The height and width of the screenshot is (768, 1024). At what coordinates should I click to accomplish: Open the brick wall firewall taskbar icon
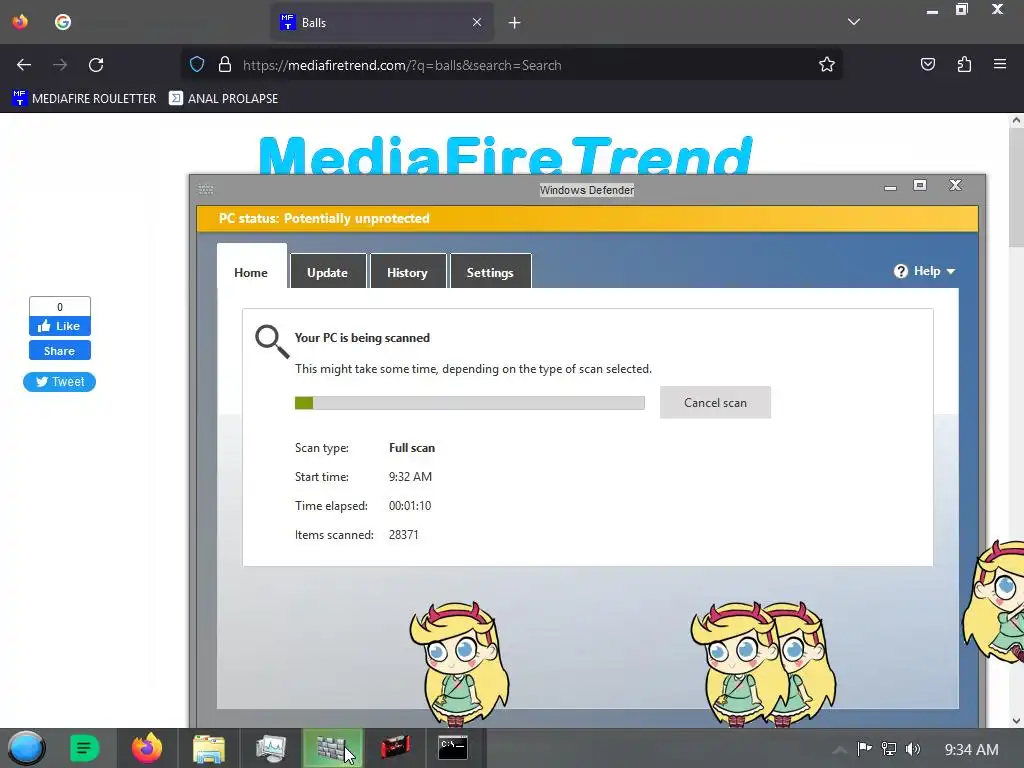(332, 748)
